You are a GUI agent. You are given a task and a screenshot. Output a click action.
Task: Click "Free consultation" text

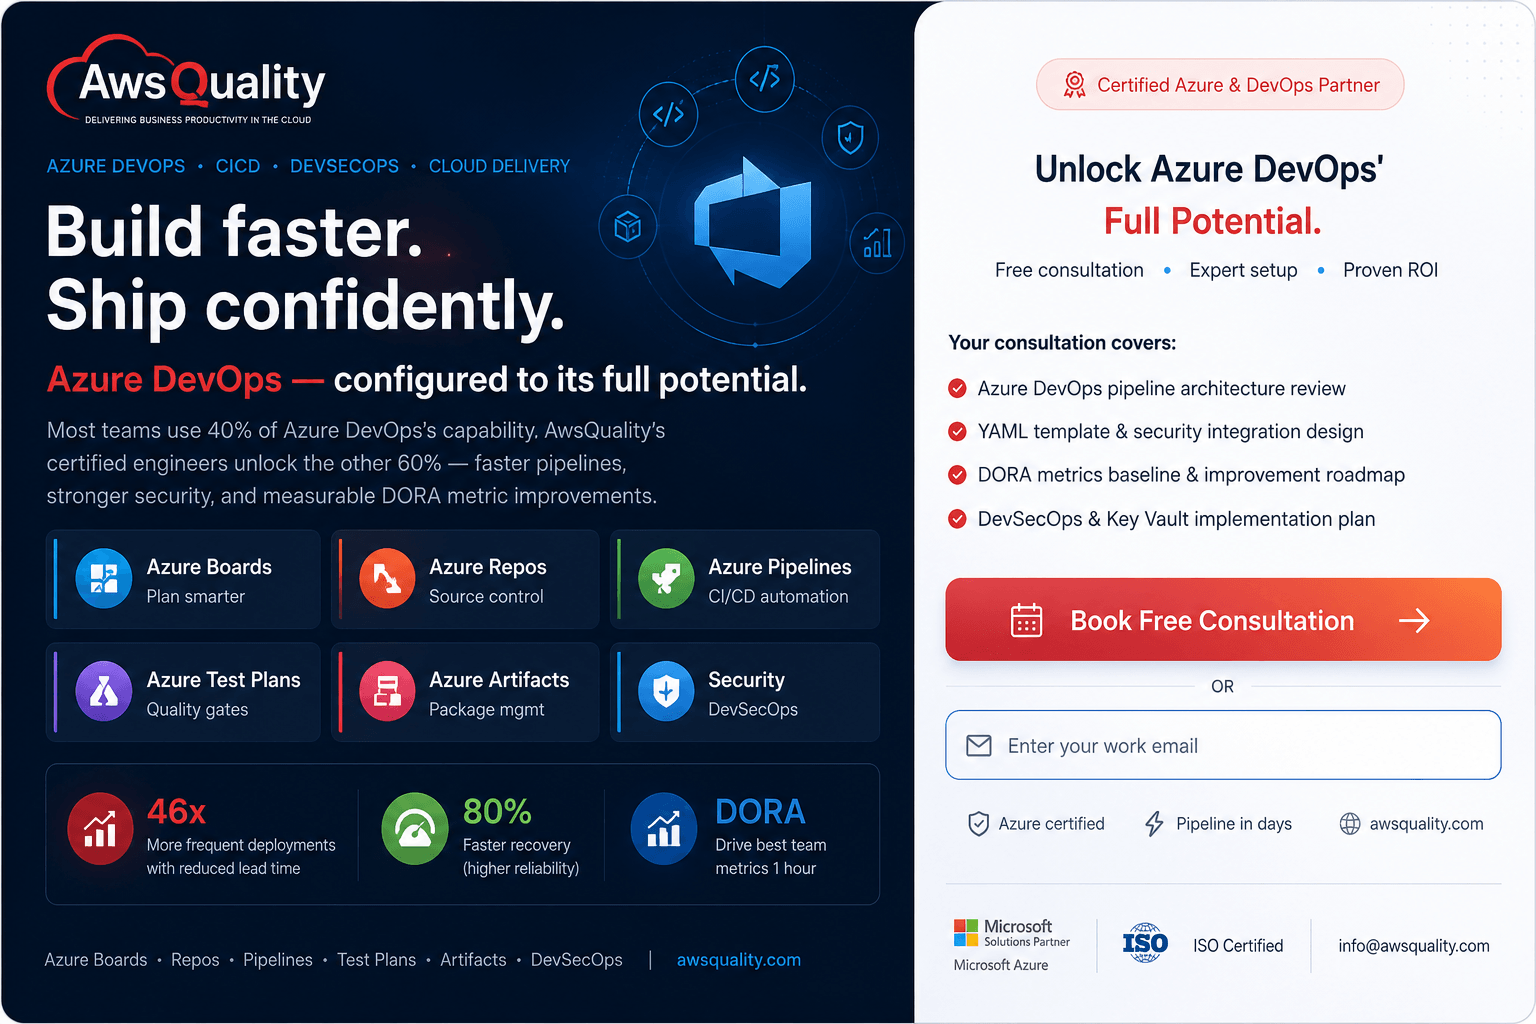tap(1069, 270)
